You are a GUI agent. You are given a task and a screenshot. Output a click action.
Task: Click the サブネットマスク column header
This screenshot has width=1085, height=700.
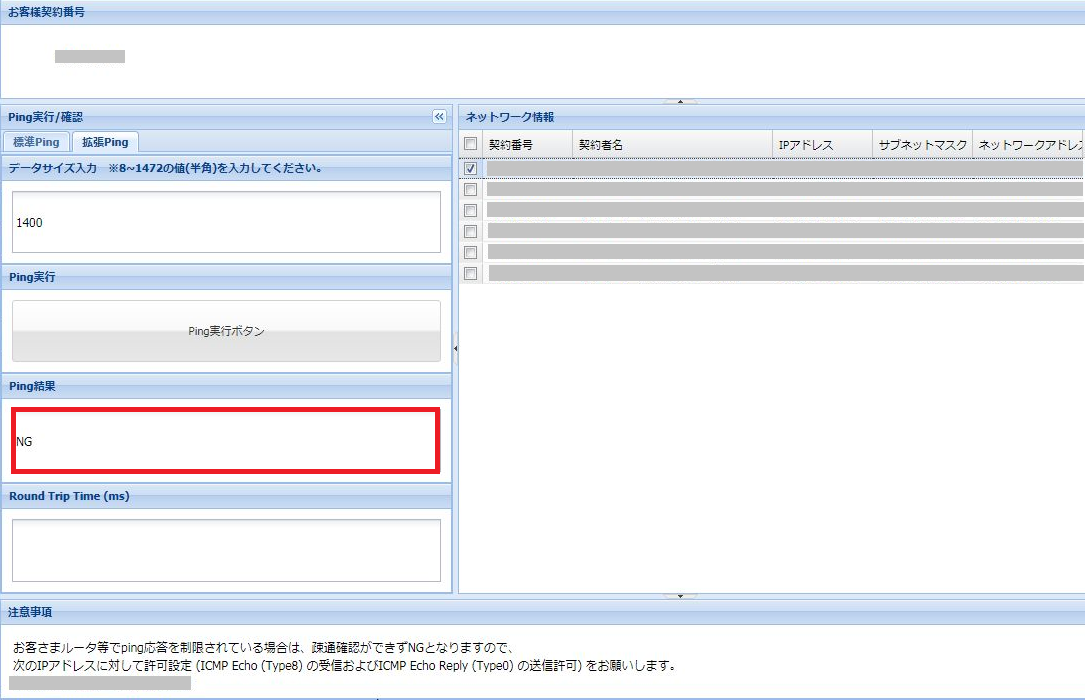(922, 145)
